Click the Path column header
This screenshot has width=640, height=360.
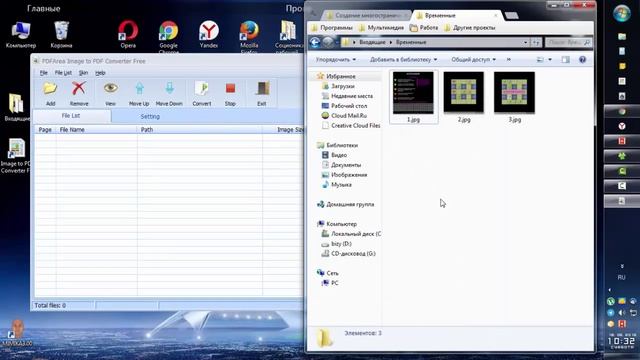[x=200, y=129]
